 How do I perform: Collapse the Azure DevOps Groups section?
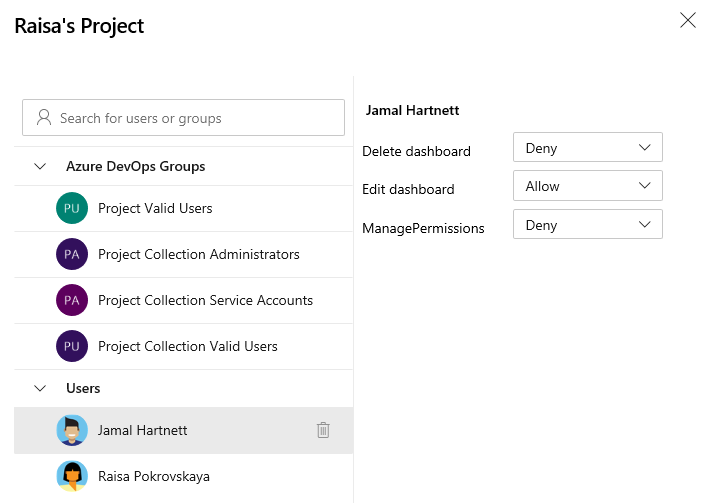click(40, 166)
